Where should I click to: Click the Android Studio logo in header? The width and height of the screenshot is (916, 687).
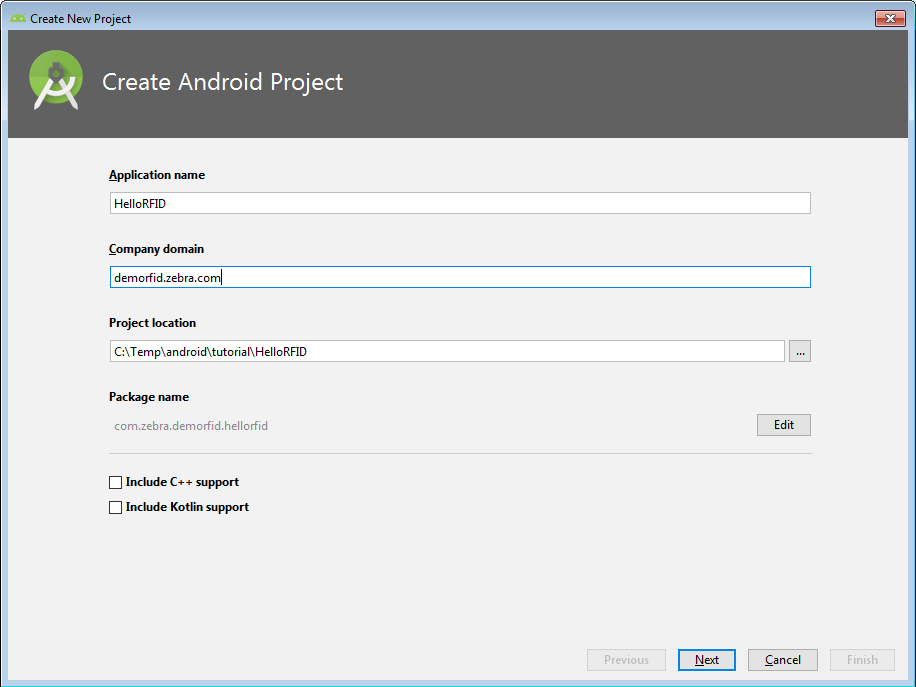(x=56, y=82)
